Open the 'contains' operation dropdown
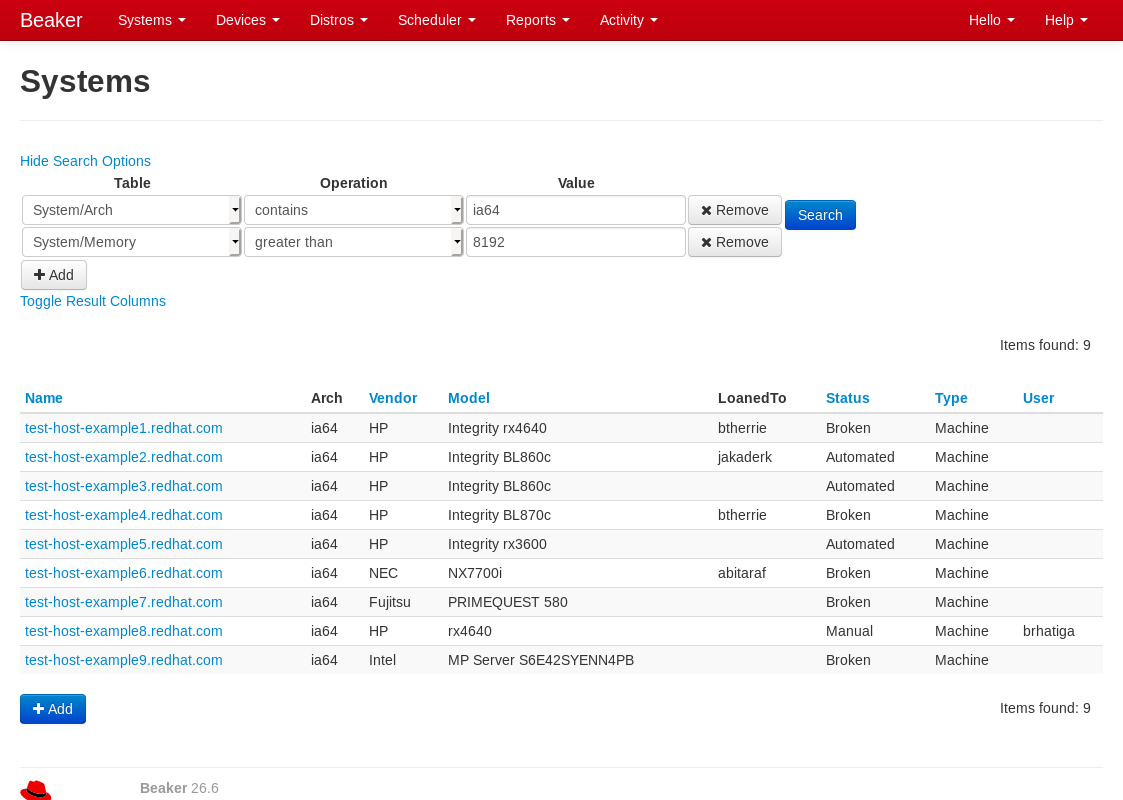The image size is (1123, 800). [353, 210]
